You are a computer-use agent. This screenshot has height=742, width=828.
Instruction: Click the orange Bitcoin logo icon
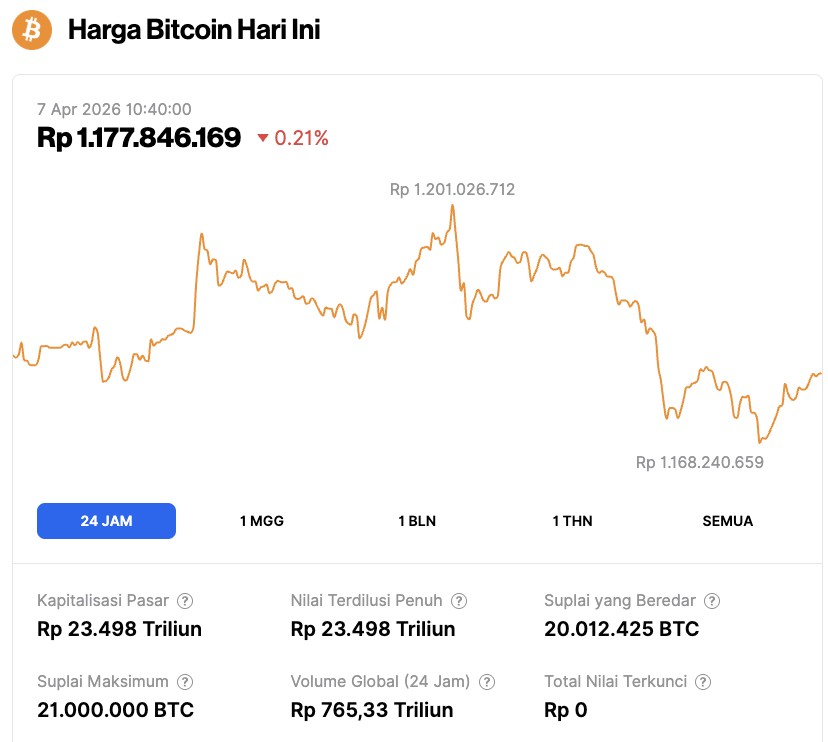(31, 30)
